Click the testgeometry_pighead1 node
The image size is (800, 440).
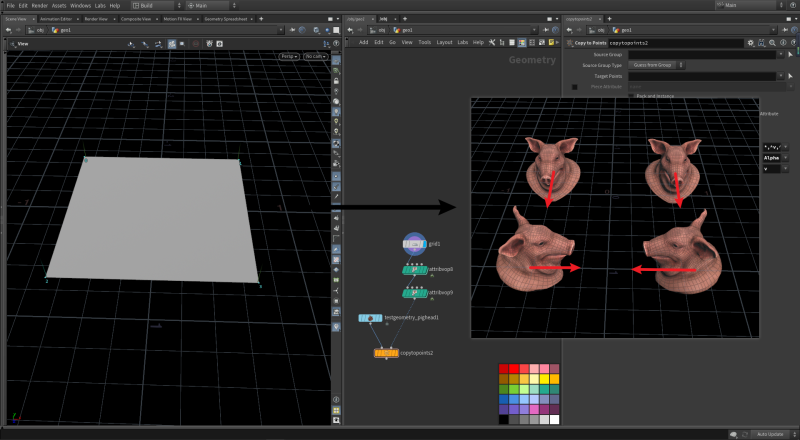(371, 318)
